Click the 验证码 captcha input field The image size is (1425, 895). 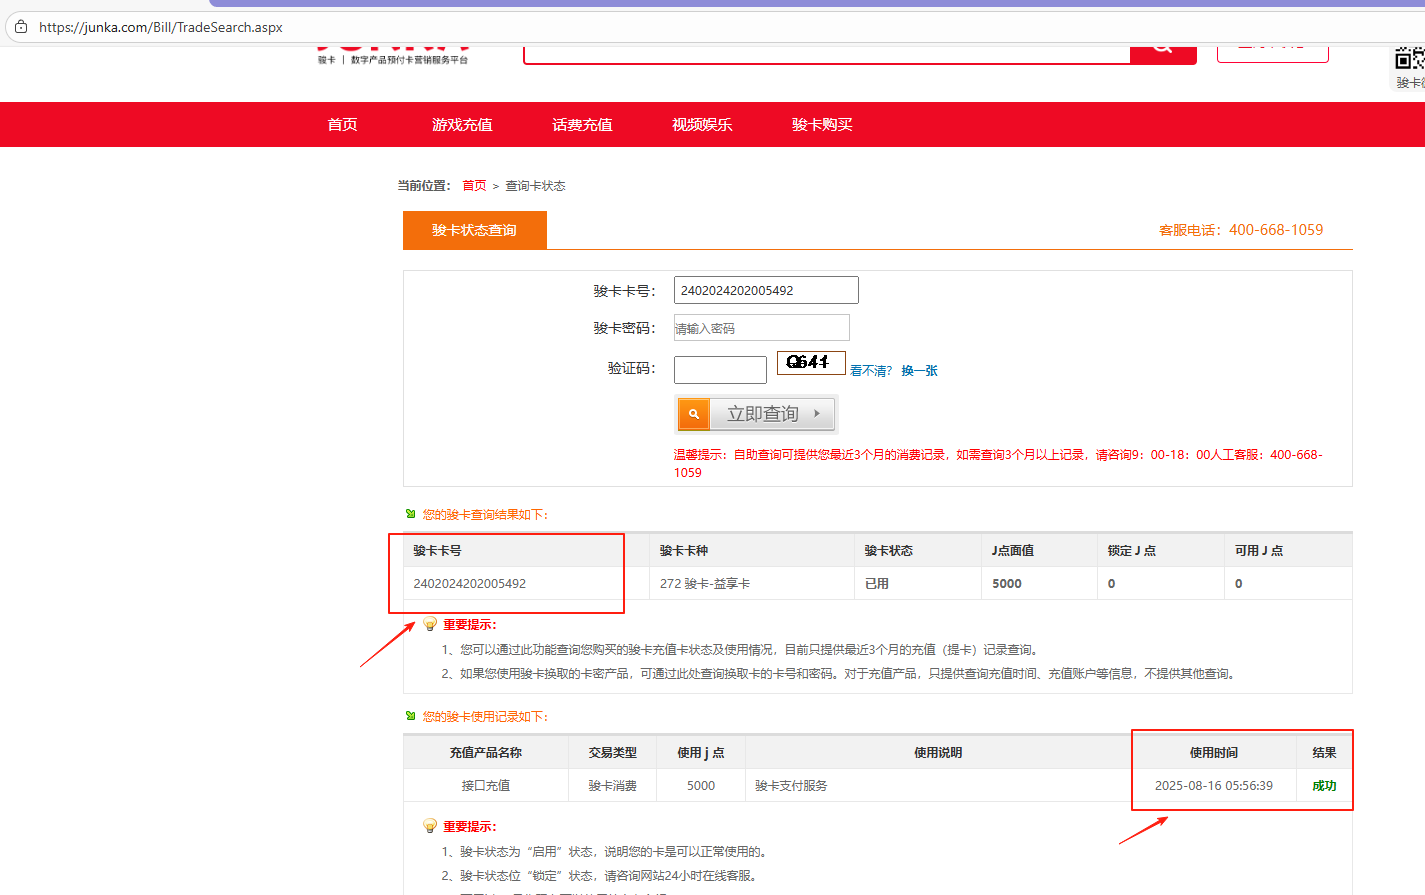720,370
